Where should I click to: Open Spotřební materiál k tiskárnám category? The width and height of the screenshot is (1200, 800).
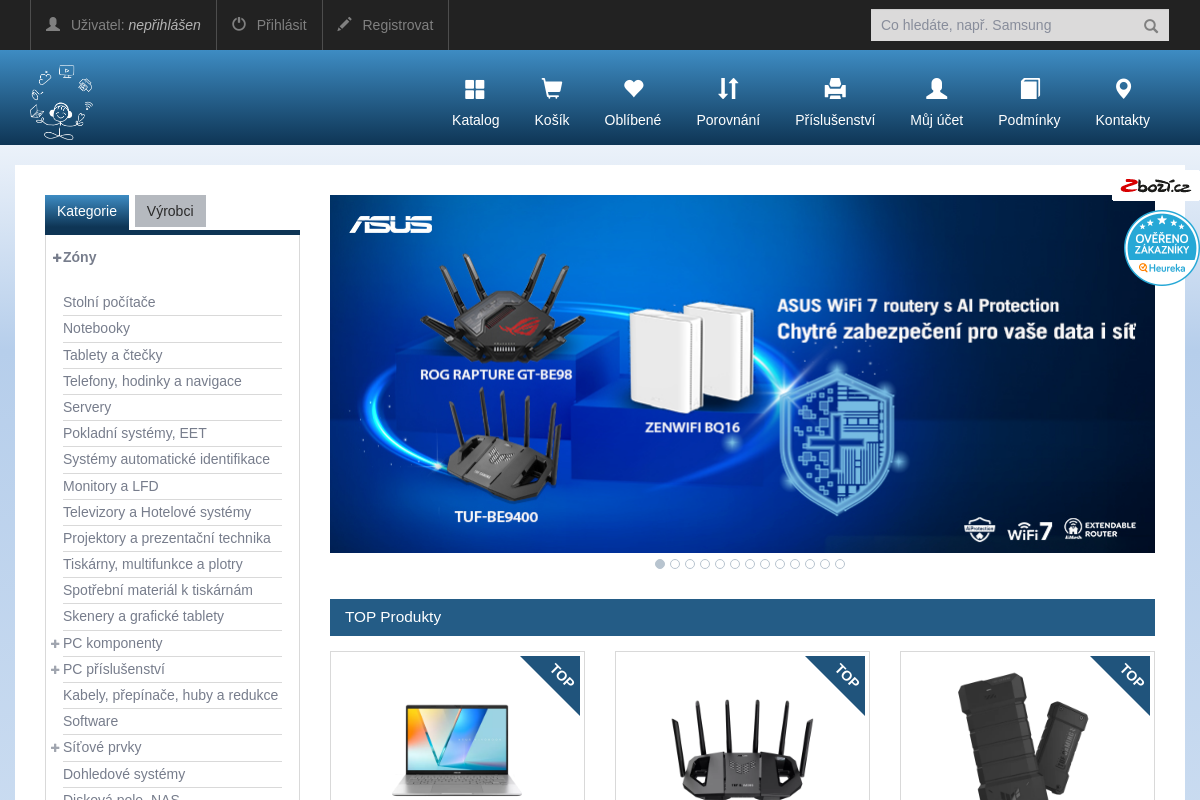(158, 590)
